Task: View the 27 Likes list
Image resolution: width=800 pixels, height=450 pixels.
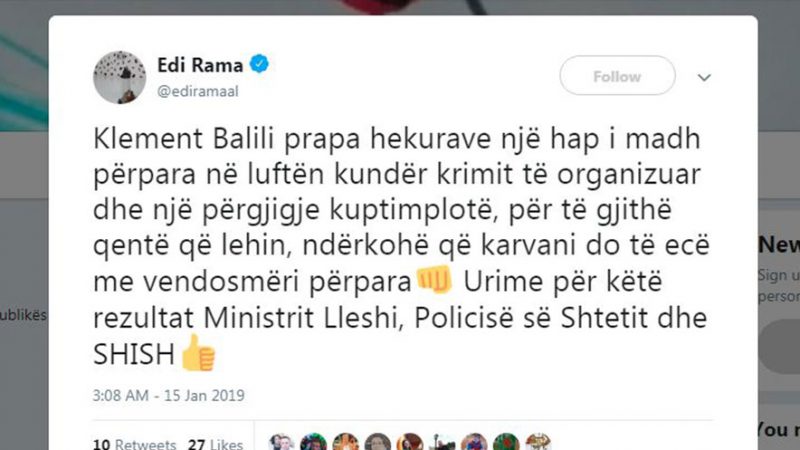Action: [215, 443]
